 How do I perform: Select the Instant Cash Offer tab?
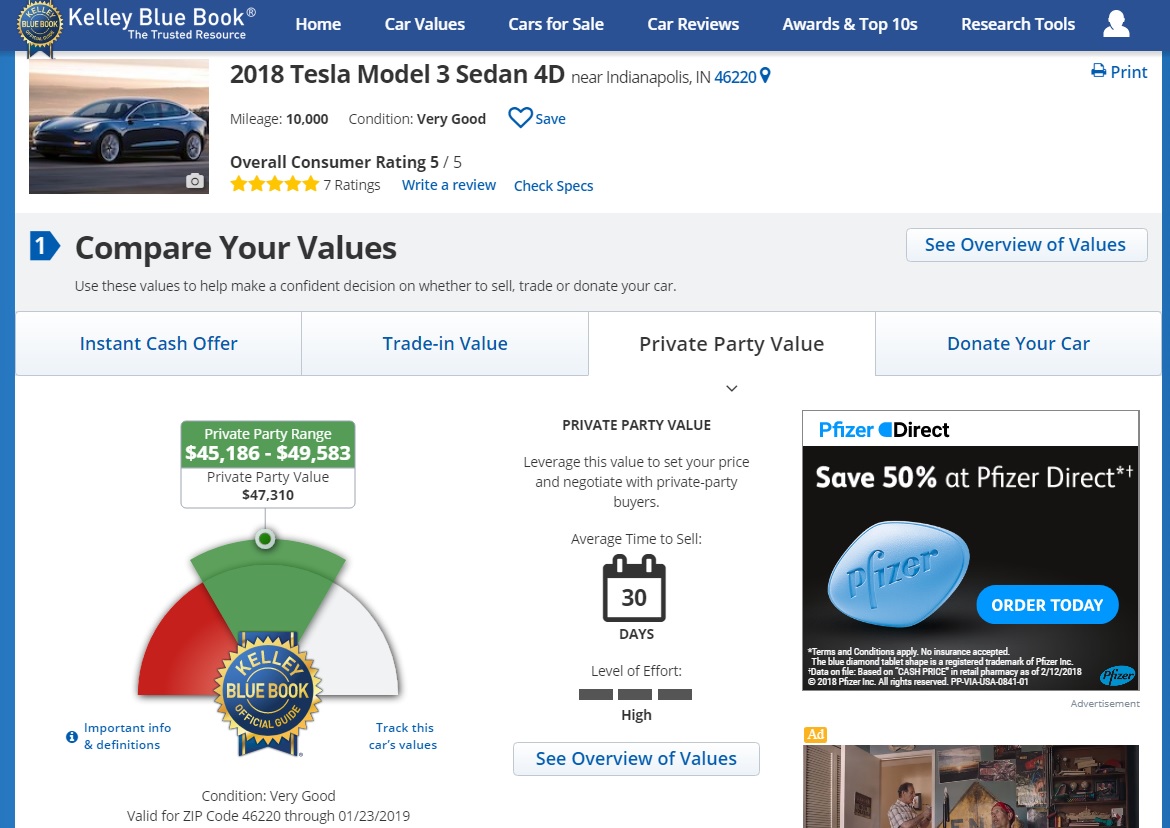click(159, 344)
